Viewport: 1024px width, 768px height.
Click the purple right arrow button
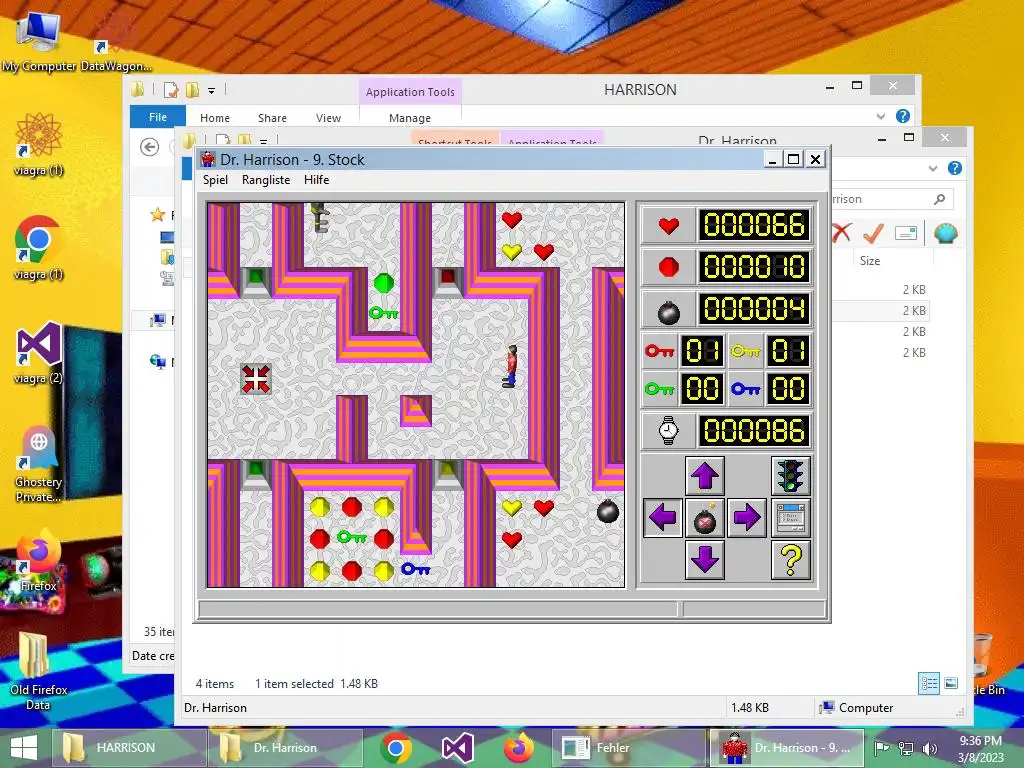[746, 518]
